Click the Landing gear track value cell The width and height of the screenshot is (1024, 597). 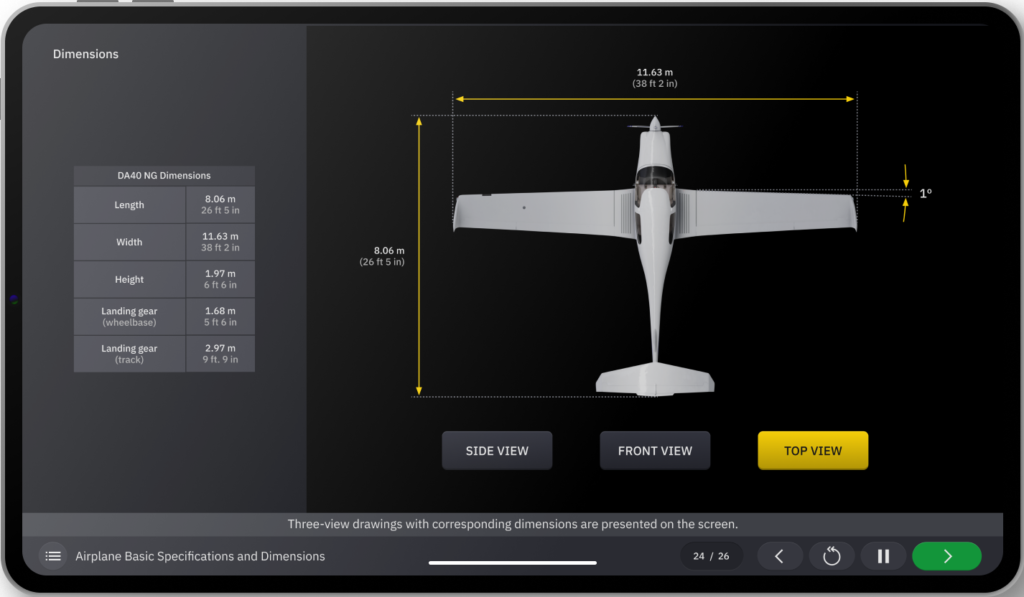(220, 354)
